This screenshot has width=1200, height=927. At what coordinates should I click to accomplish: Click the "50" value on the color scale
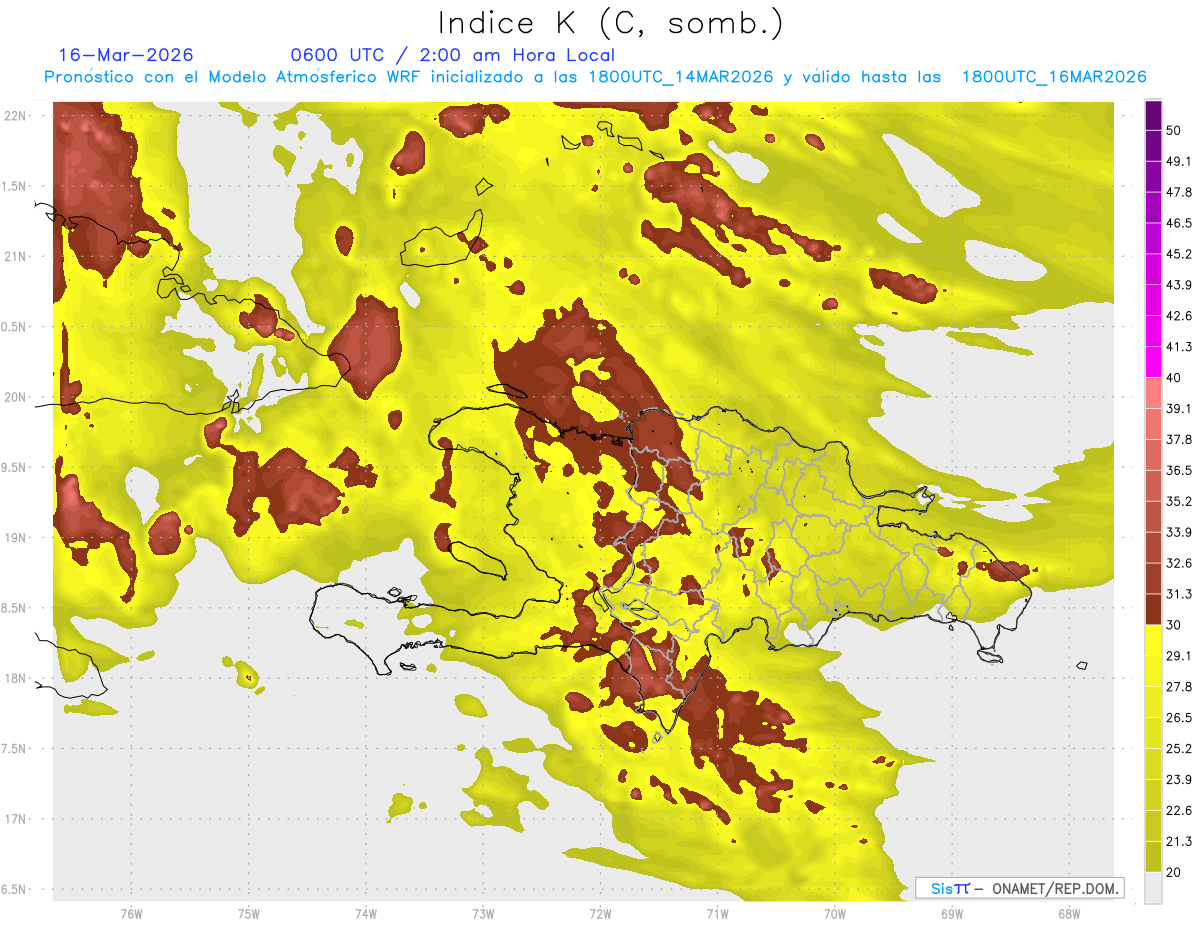(x=1174, y=130)
